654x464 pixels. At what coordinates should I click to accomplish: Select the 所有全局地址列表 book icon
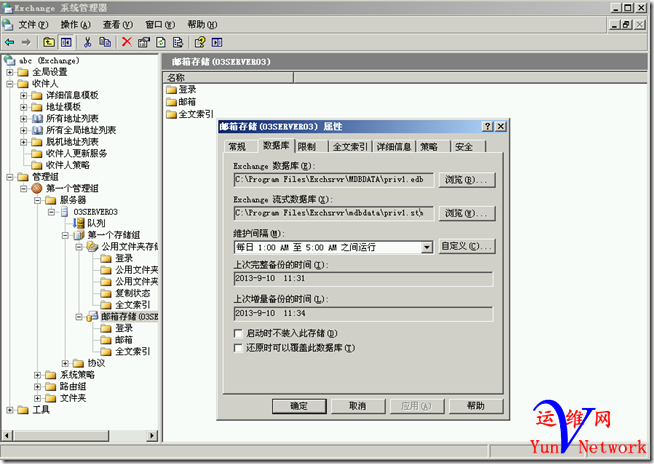[37, 130]
